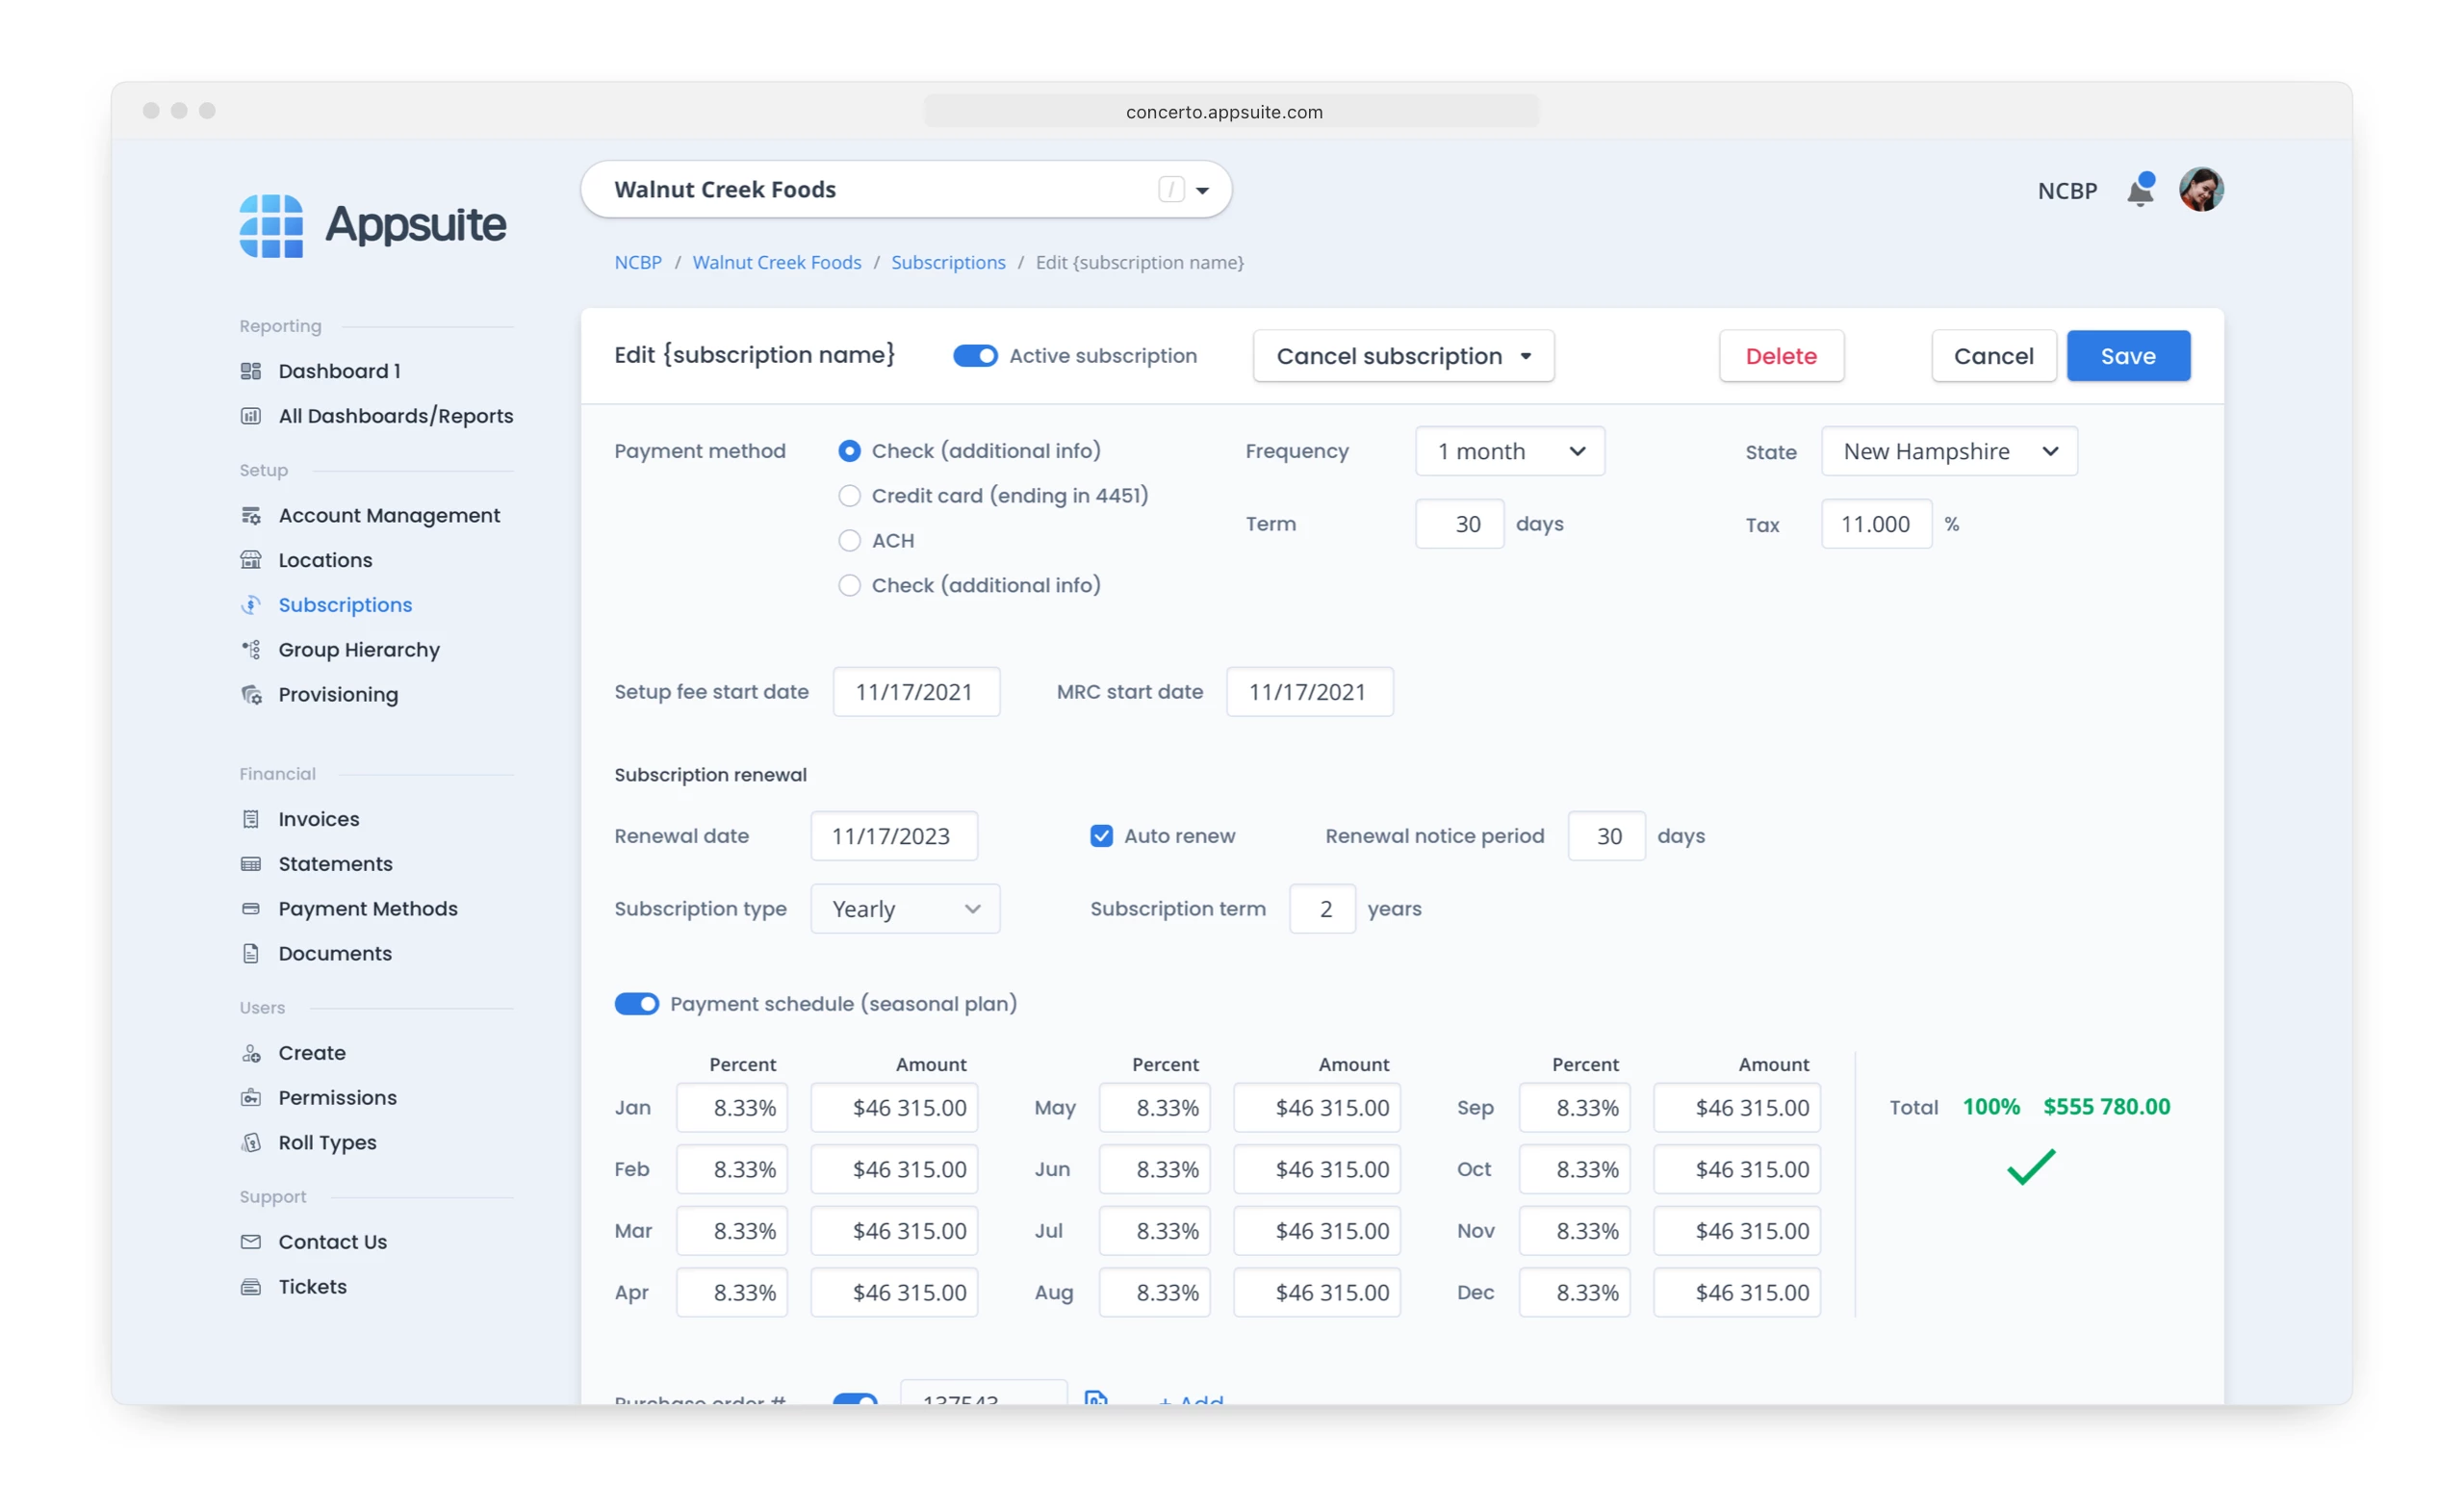Click the Payment Methods card icon

point(251,909)
